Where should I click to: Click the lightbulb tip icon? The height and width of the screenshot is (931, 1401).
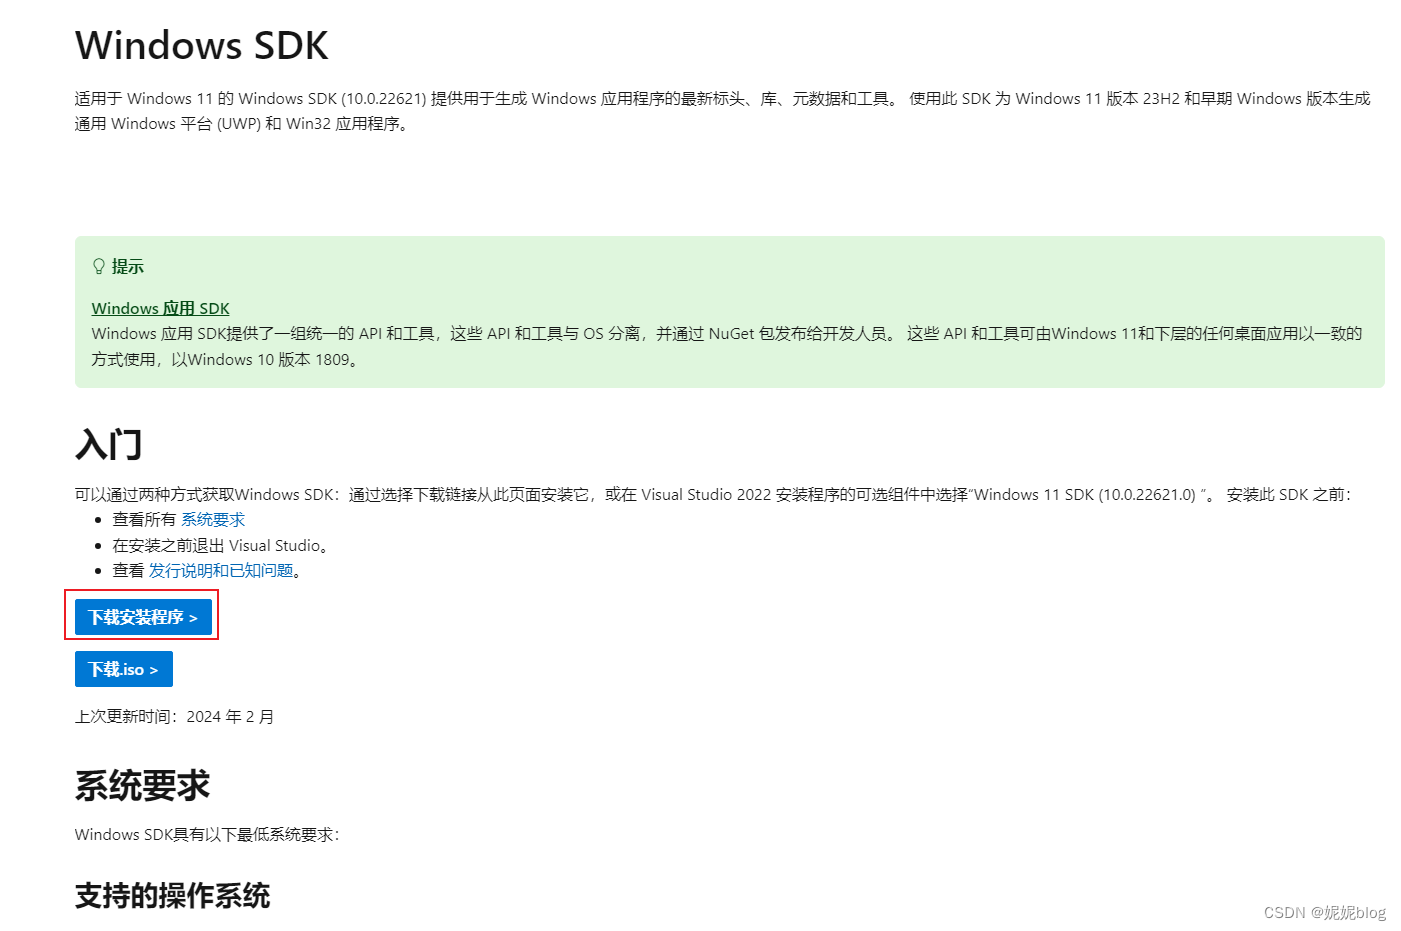pos(99,266)
